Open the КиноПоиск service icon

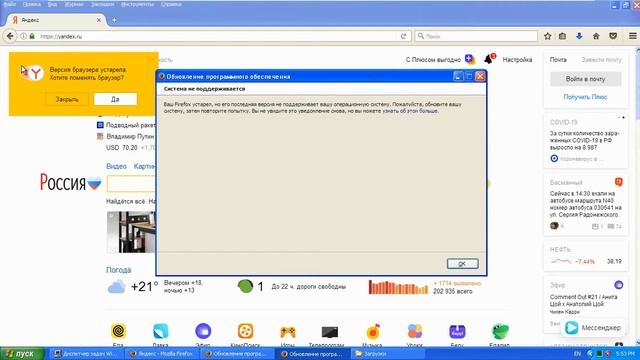tap(245, 331)
